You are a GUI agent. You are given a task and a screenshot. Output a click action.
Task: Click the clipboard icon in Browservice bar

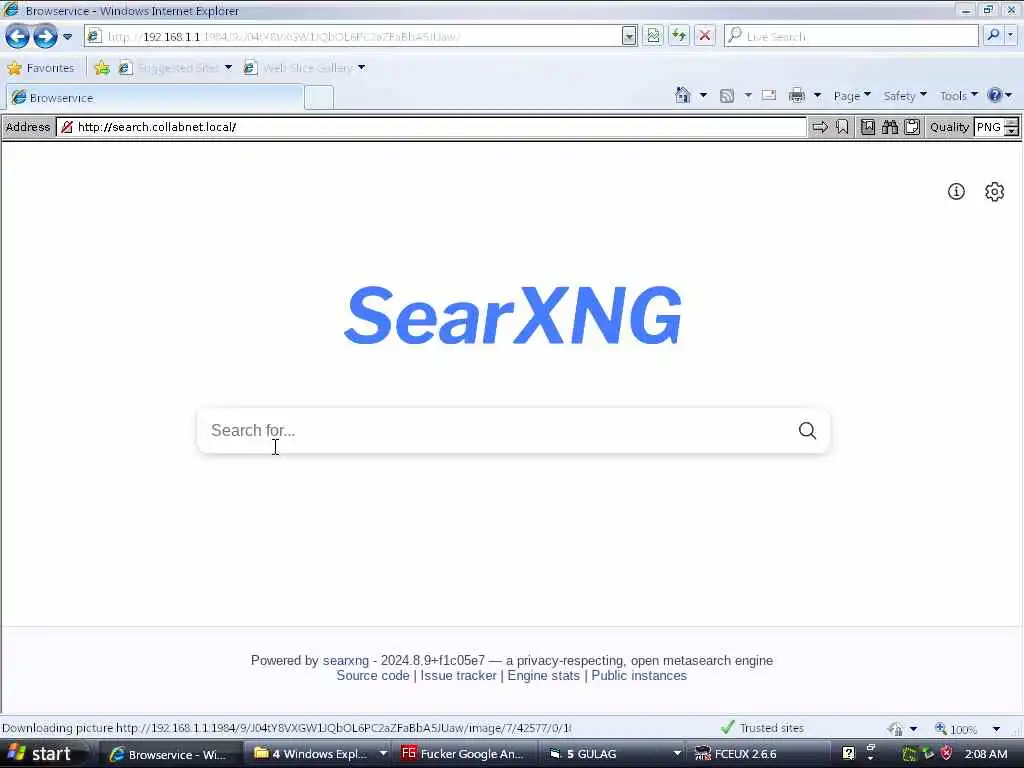[x=912, y=127]
